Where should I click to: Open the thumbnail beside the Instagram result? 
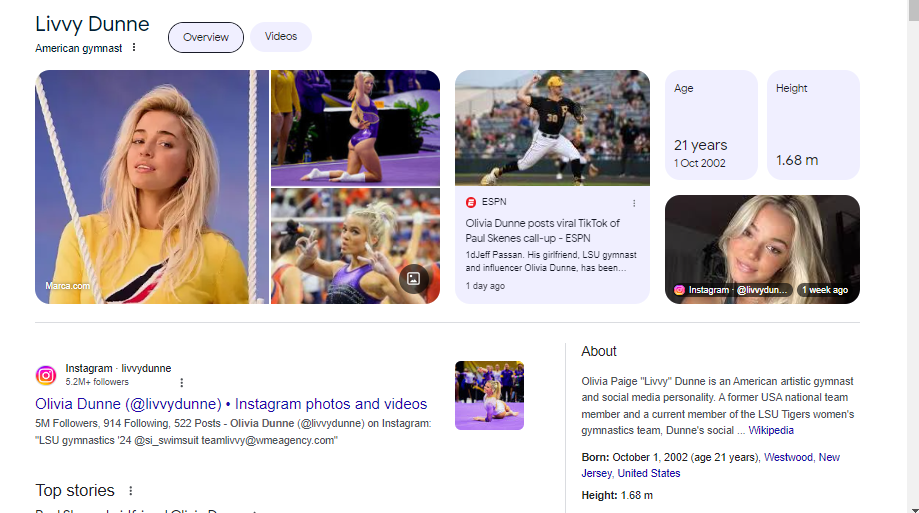[x=489, y=395]
